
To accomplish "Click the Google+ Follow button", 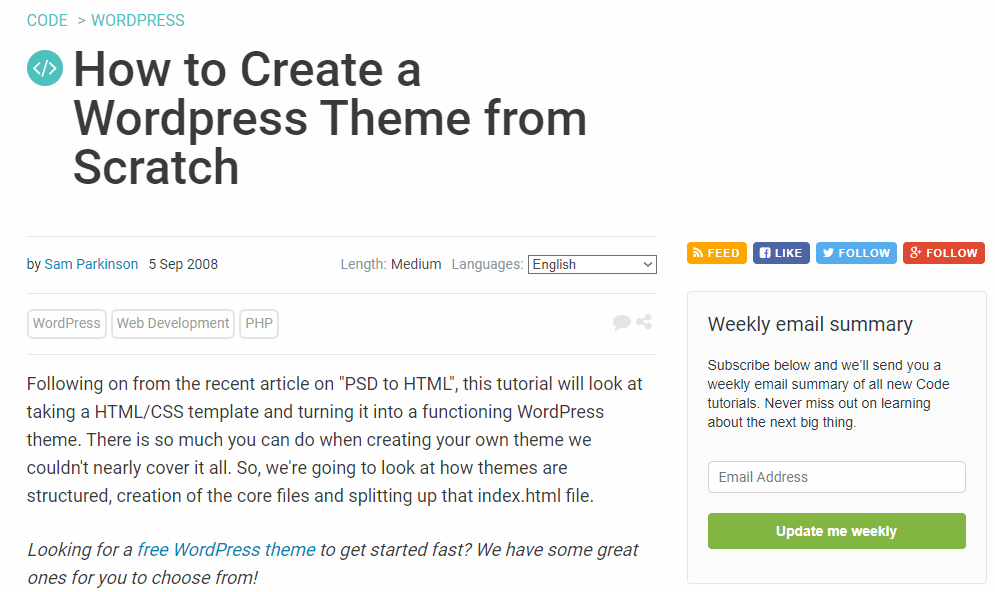I will pyautogui.click(x=943, y=253).
